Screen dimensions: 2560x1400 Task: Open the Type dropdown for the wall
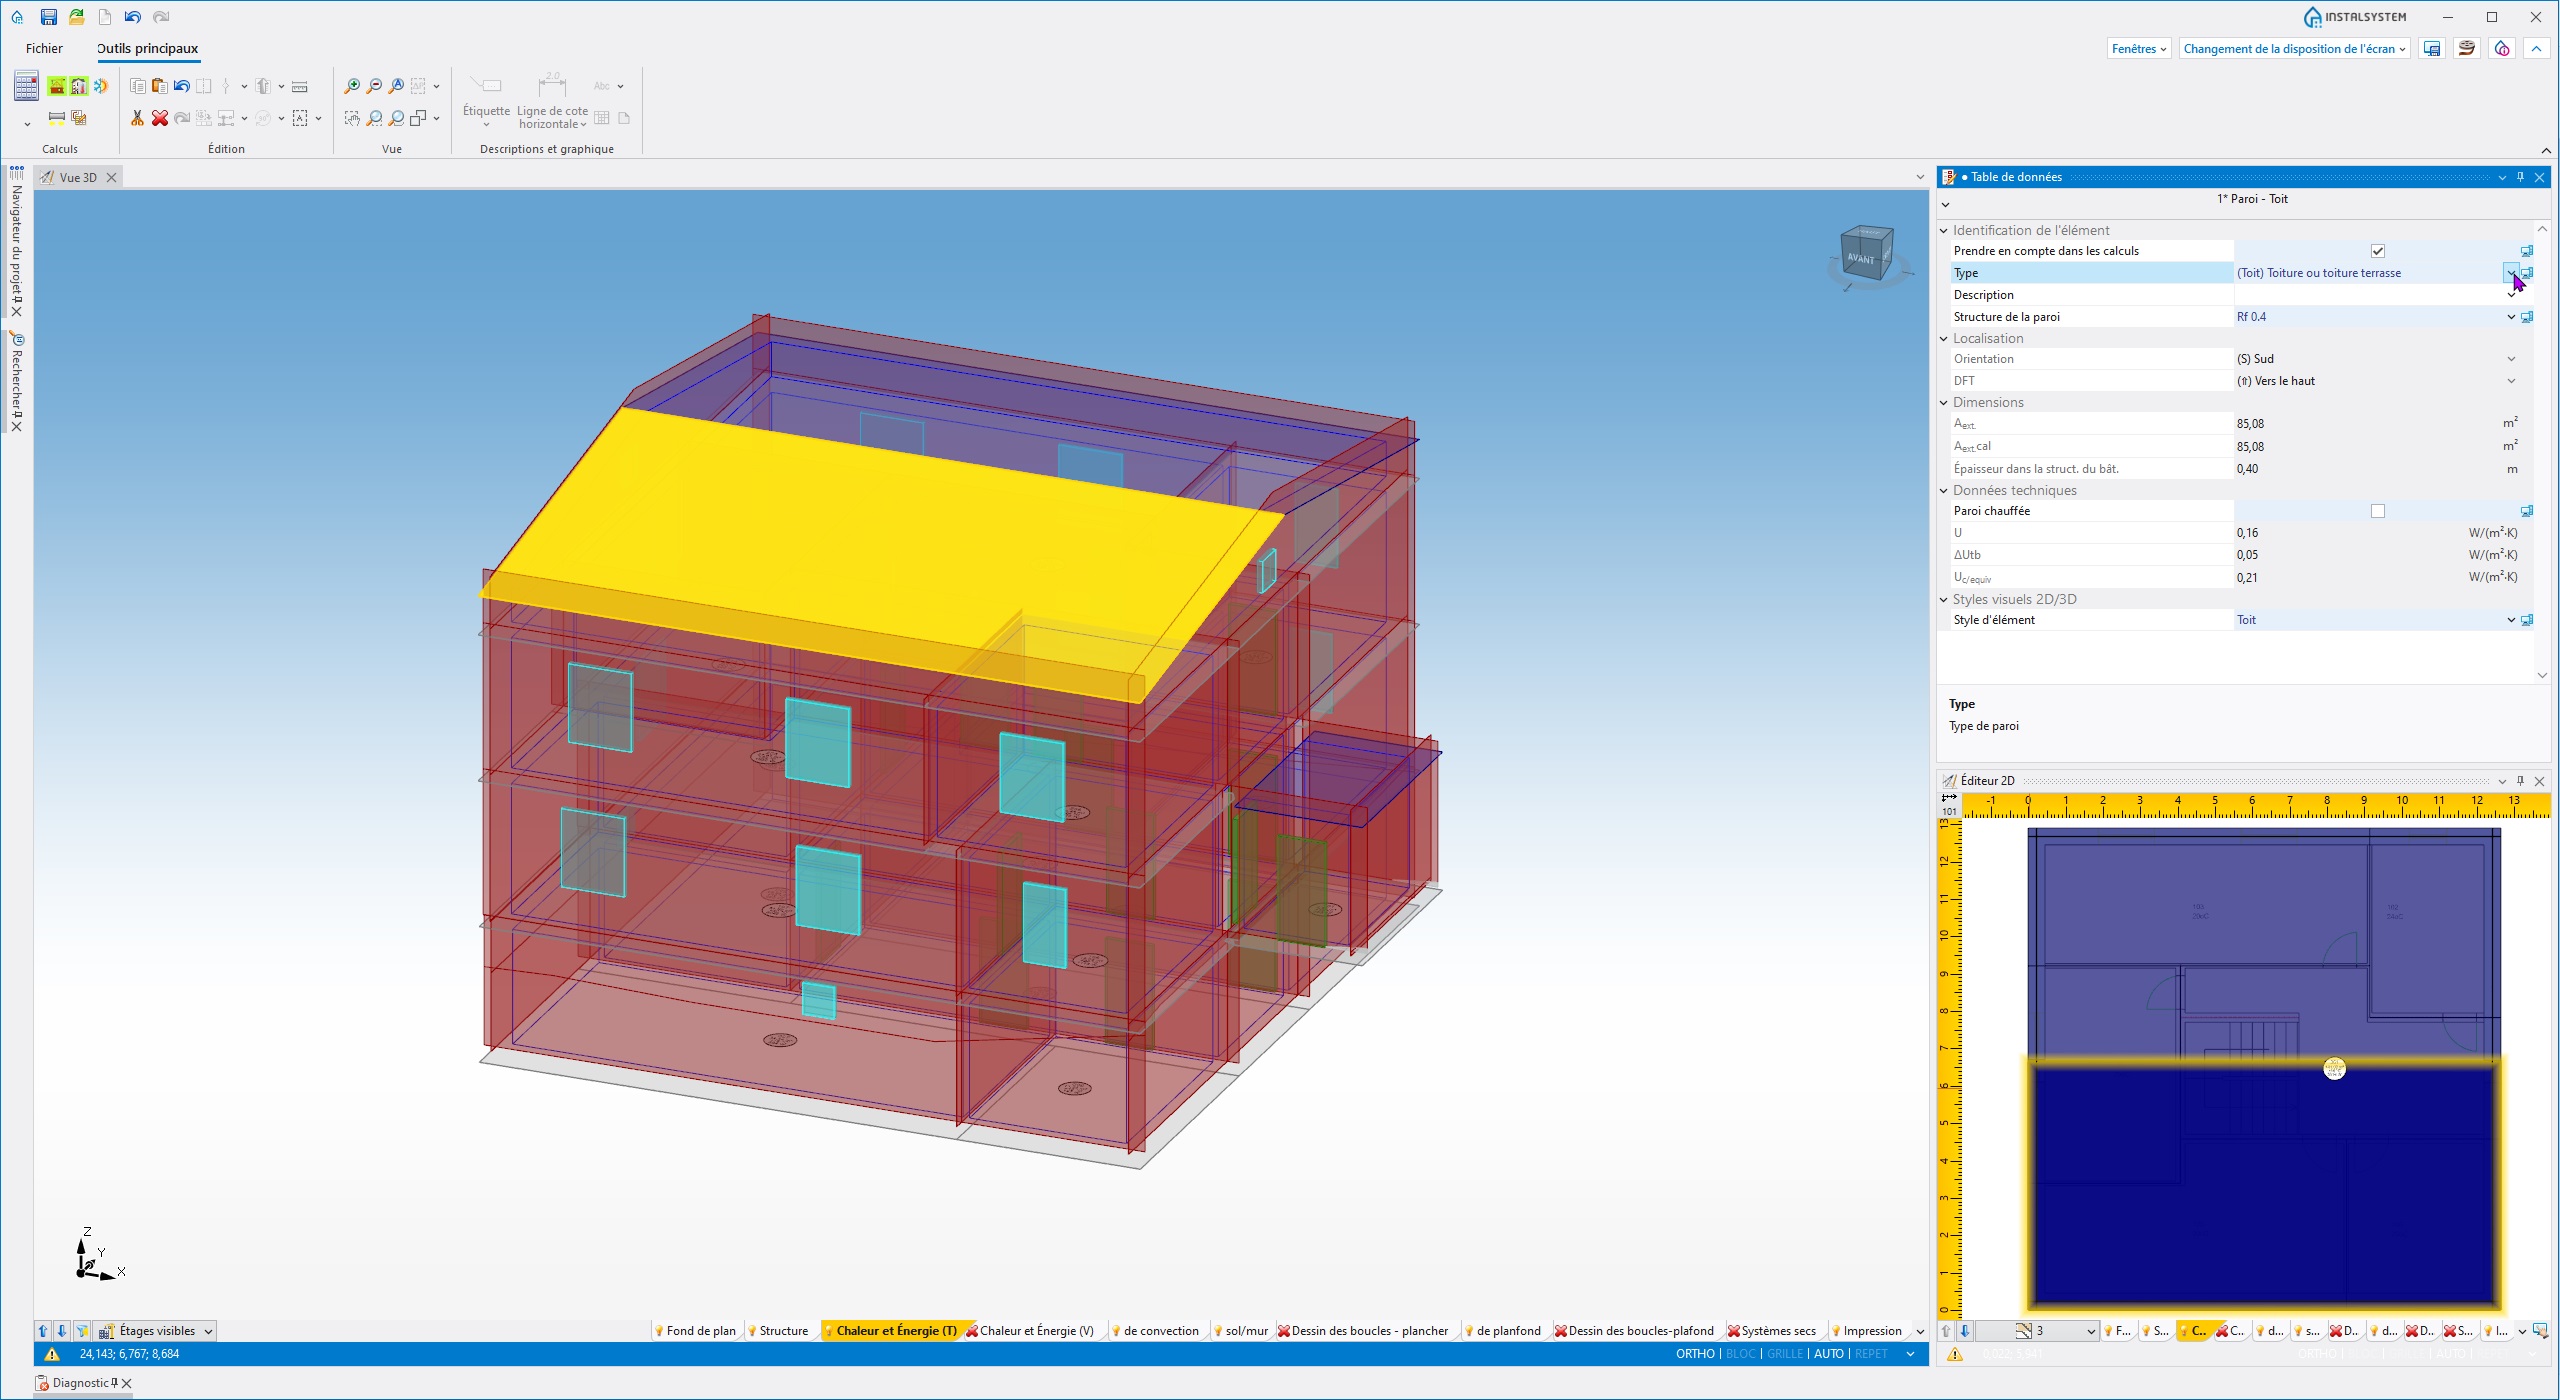[x=2511, y=273]
